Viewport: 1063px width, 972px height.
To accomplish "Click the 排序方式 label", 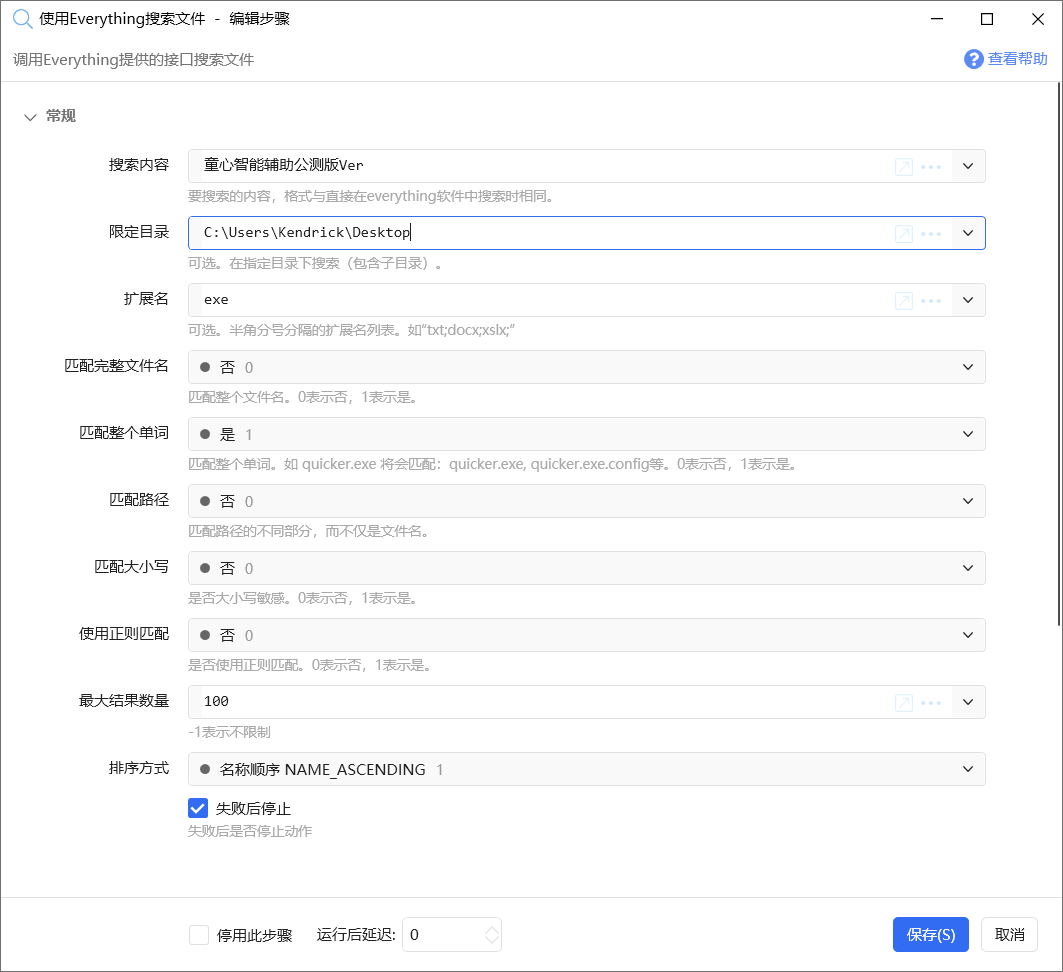I will click(x=139, y=768).
